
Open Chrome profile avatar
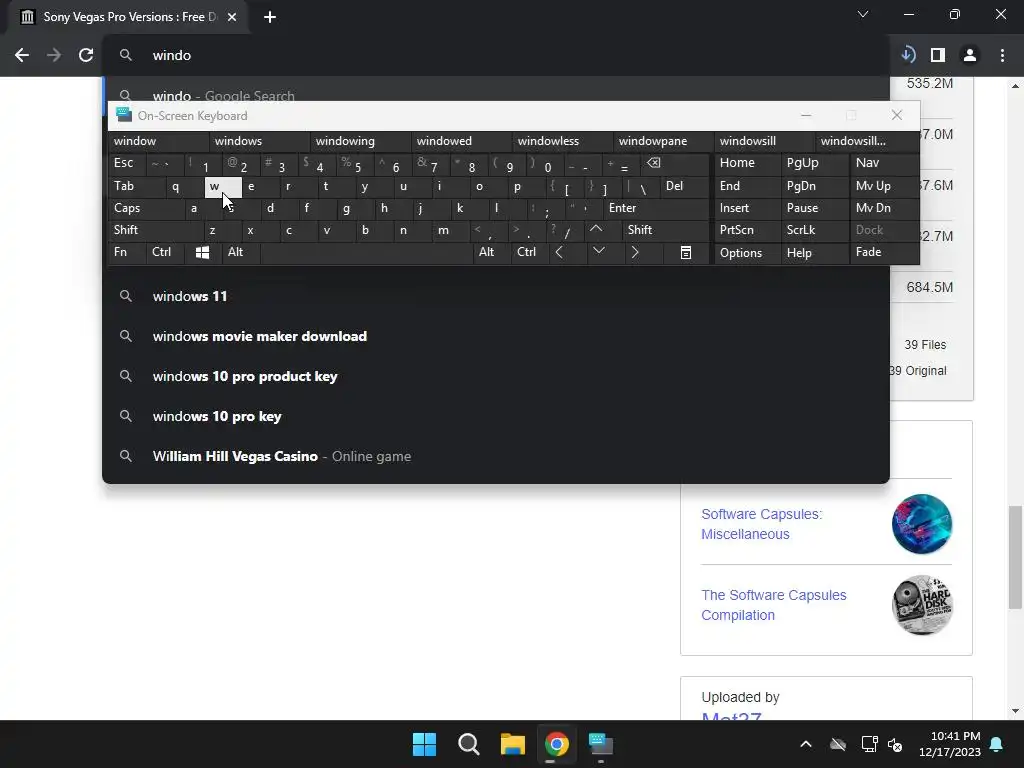pyautogui.click(x=970, y=55)
